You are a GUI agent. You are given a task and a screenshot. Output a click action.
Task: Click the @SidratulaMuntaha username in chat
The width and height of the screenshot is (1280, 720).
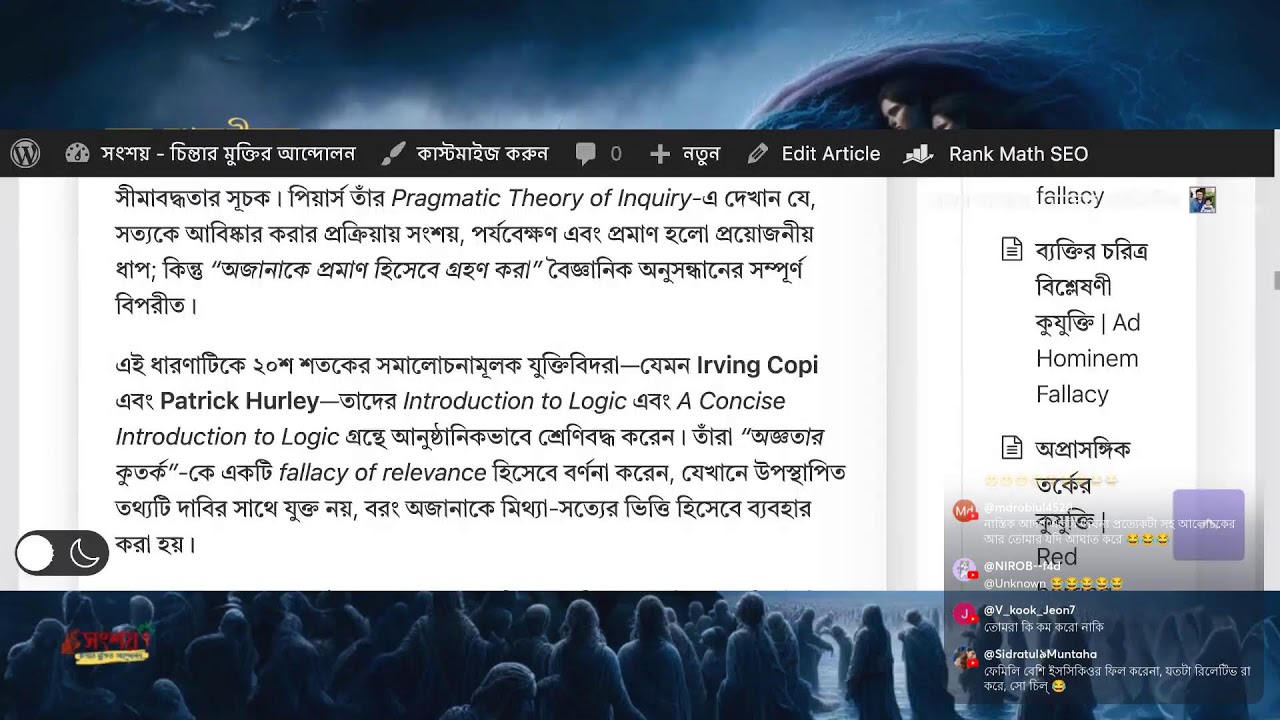coord(1040,654)
